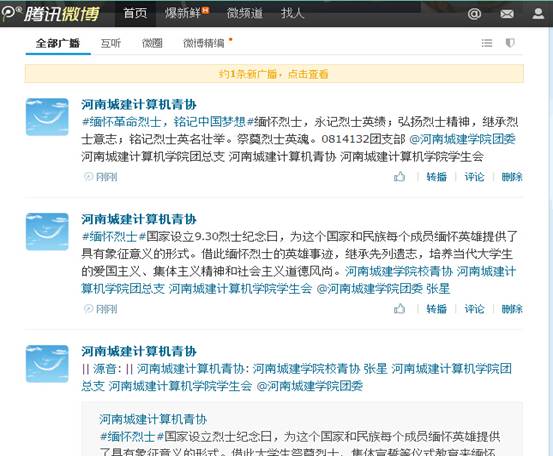Switch to list view icon
The image size is (553, 456).
pyautogui.click(x=487, y=43)
